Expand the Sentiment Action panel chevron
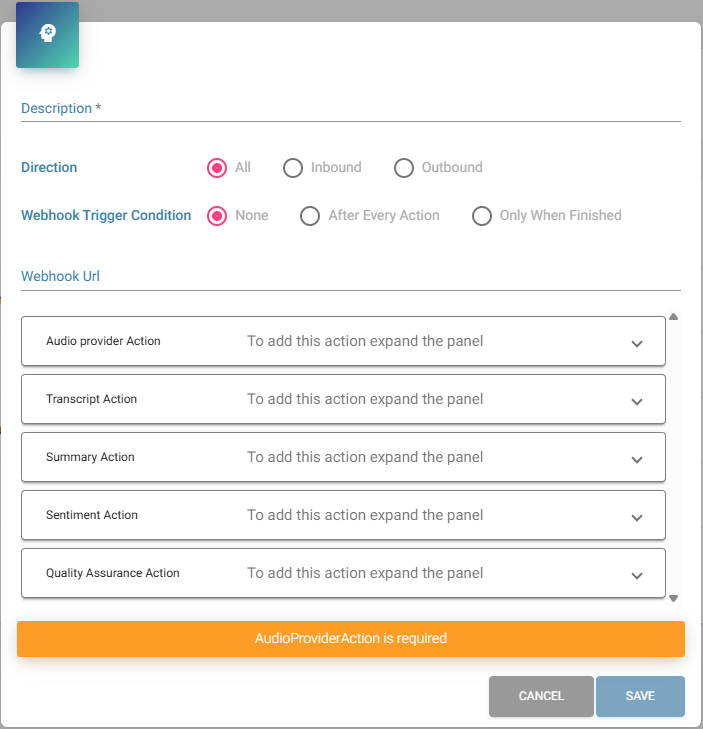Screen dimensions: 703x729 point(637,517)
